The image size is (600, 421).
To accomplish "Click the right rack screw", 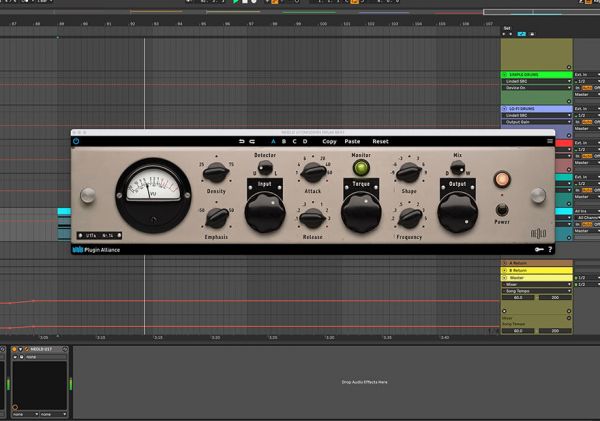I will click(x=538, y=196).
